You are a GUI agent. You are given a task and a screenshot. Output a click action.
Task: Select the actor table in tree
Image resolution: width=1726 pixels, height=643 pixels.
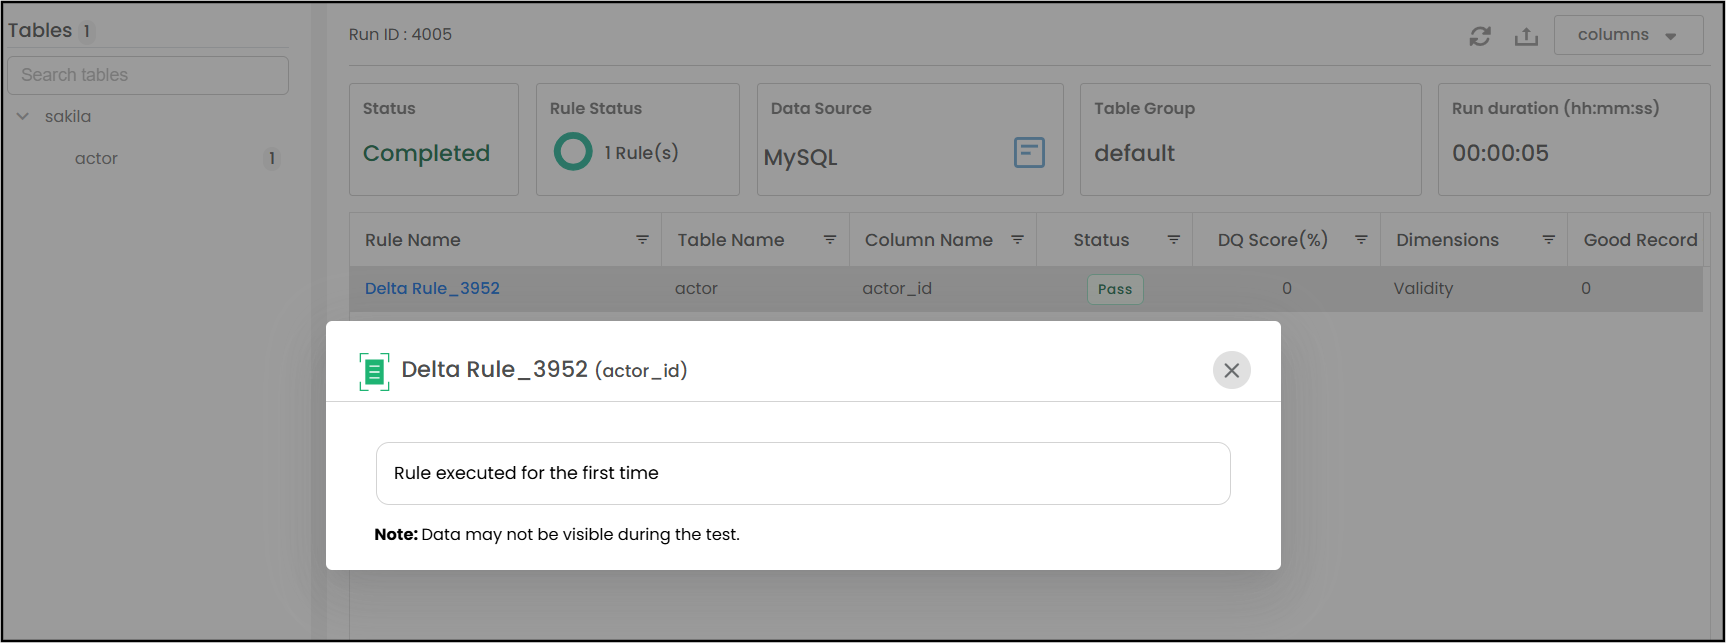[96, 158]
